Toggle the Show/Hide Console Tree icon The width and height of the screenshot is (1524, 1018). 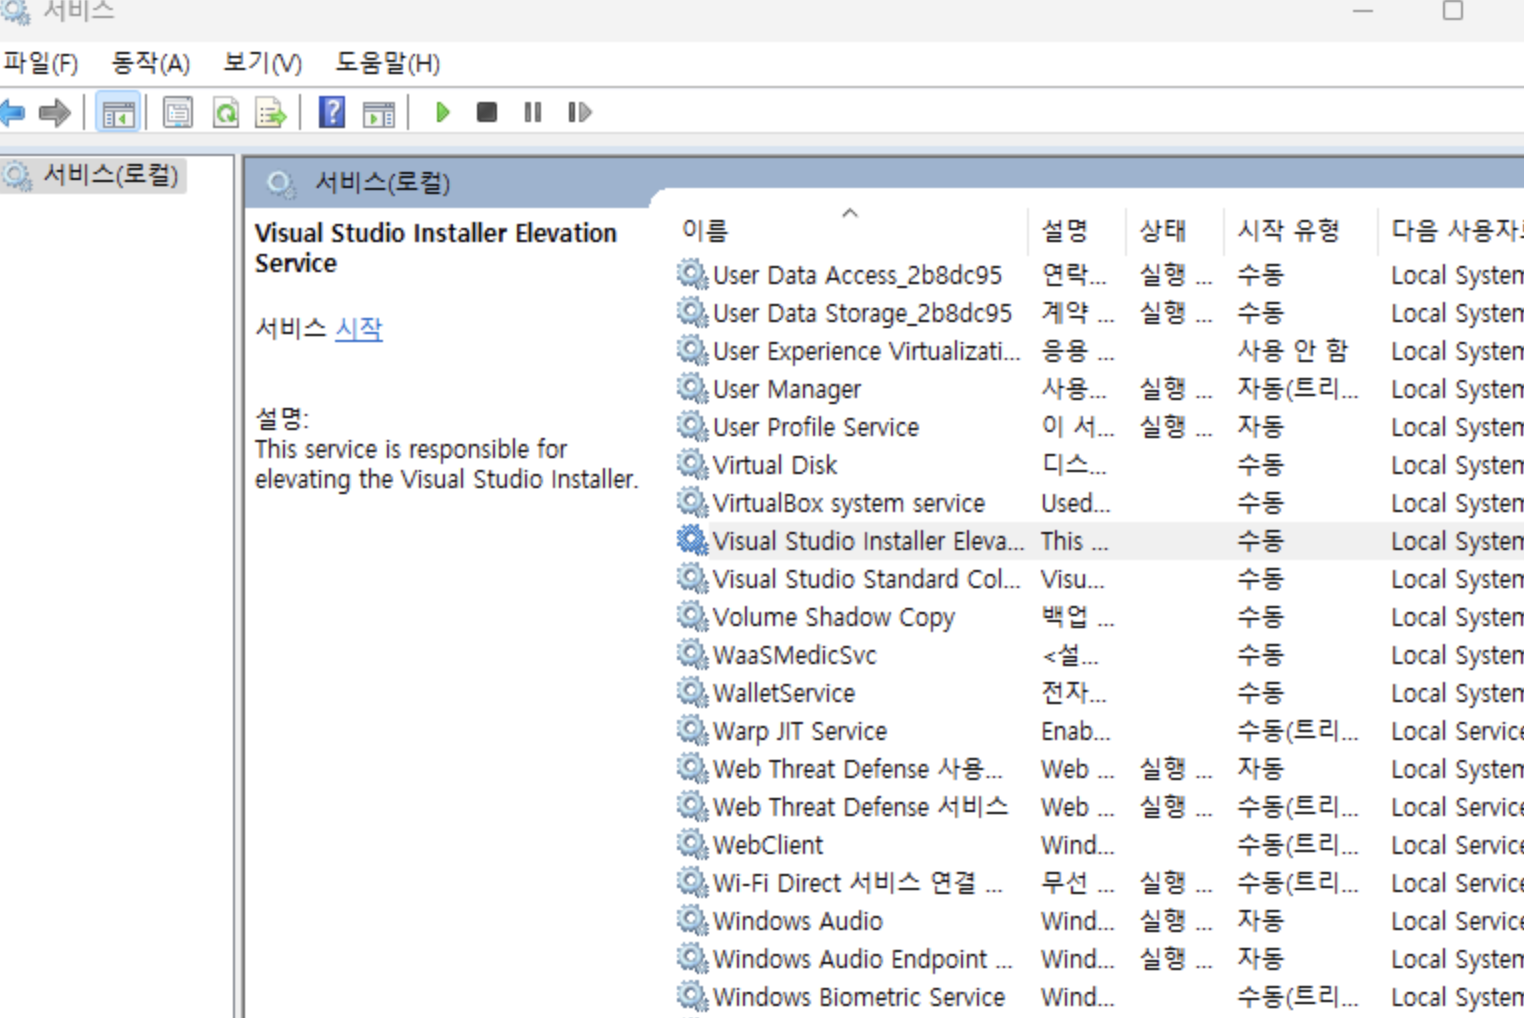point(118,113)
